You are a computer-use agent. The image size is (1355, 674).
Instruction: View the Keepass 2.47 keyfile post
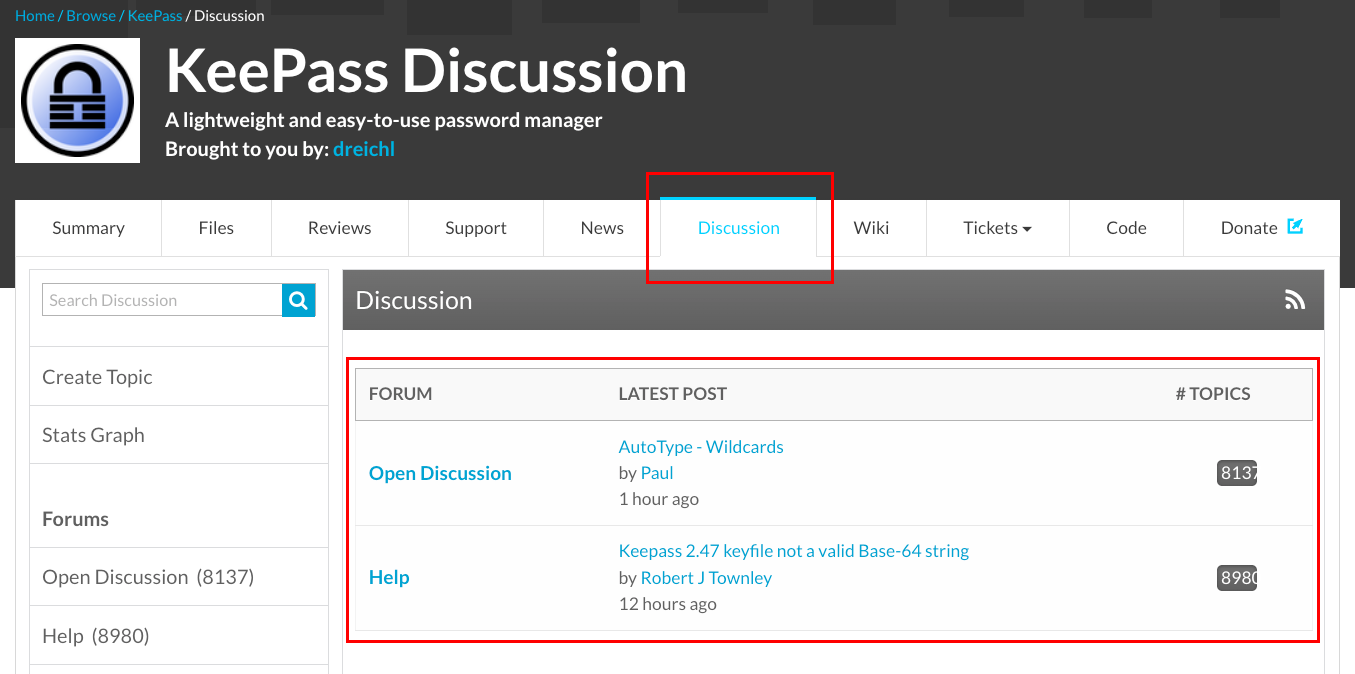click(x=793, y=551)
